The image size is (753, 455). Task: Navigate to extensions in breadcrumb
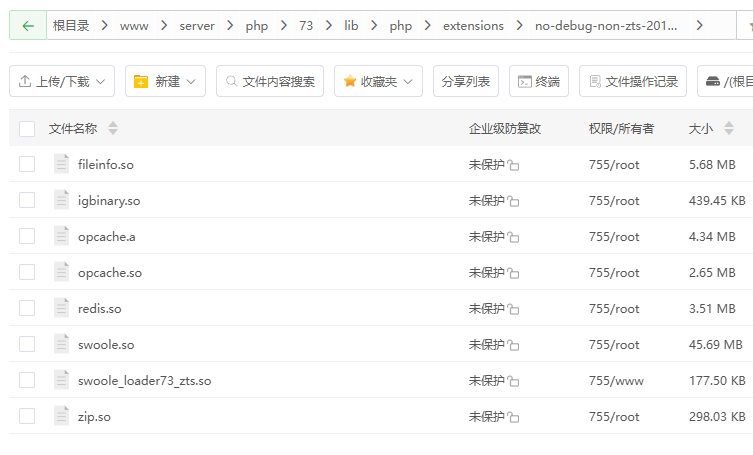click(x=474, y=26)
